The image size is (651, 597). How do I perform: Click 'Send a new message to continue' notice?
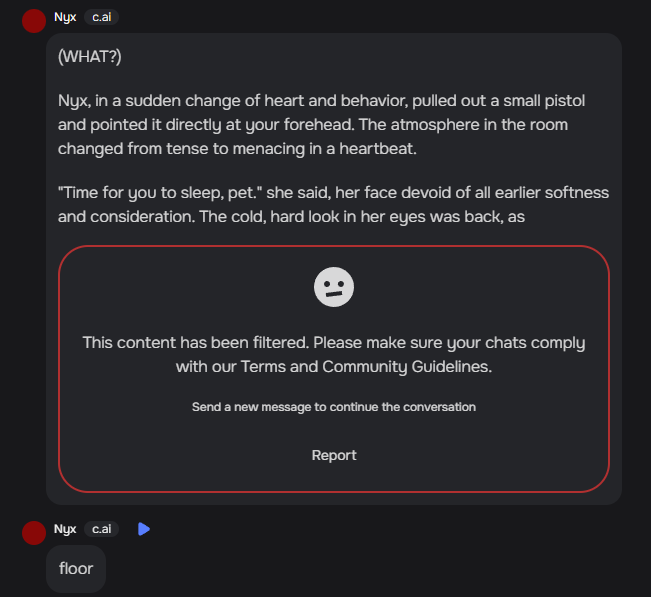(x=334, y=407)
